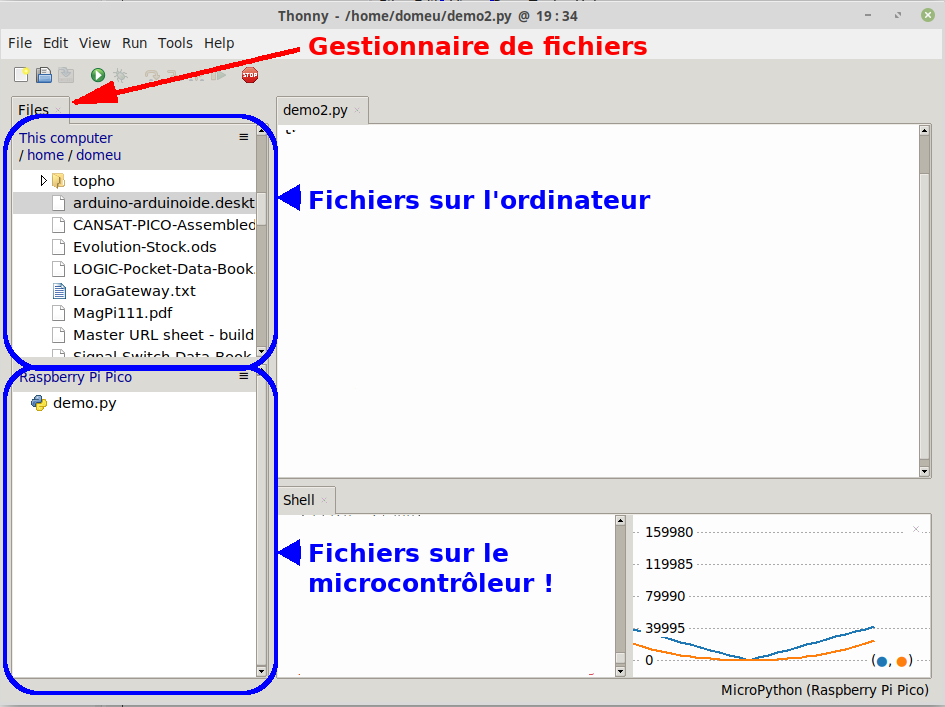Click the greyed Save toolbar icon
This screenshot has width=945, height=707.
coord(66,75)
